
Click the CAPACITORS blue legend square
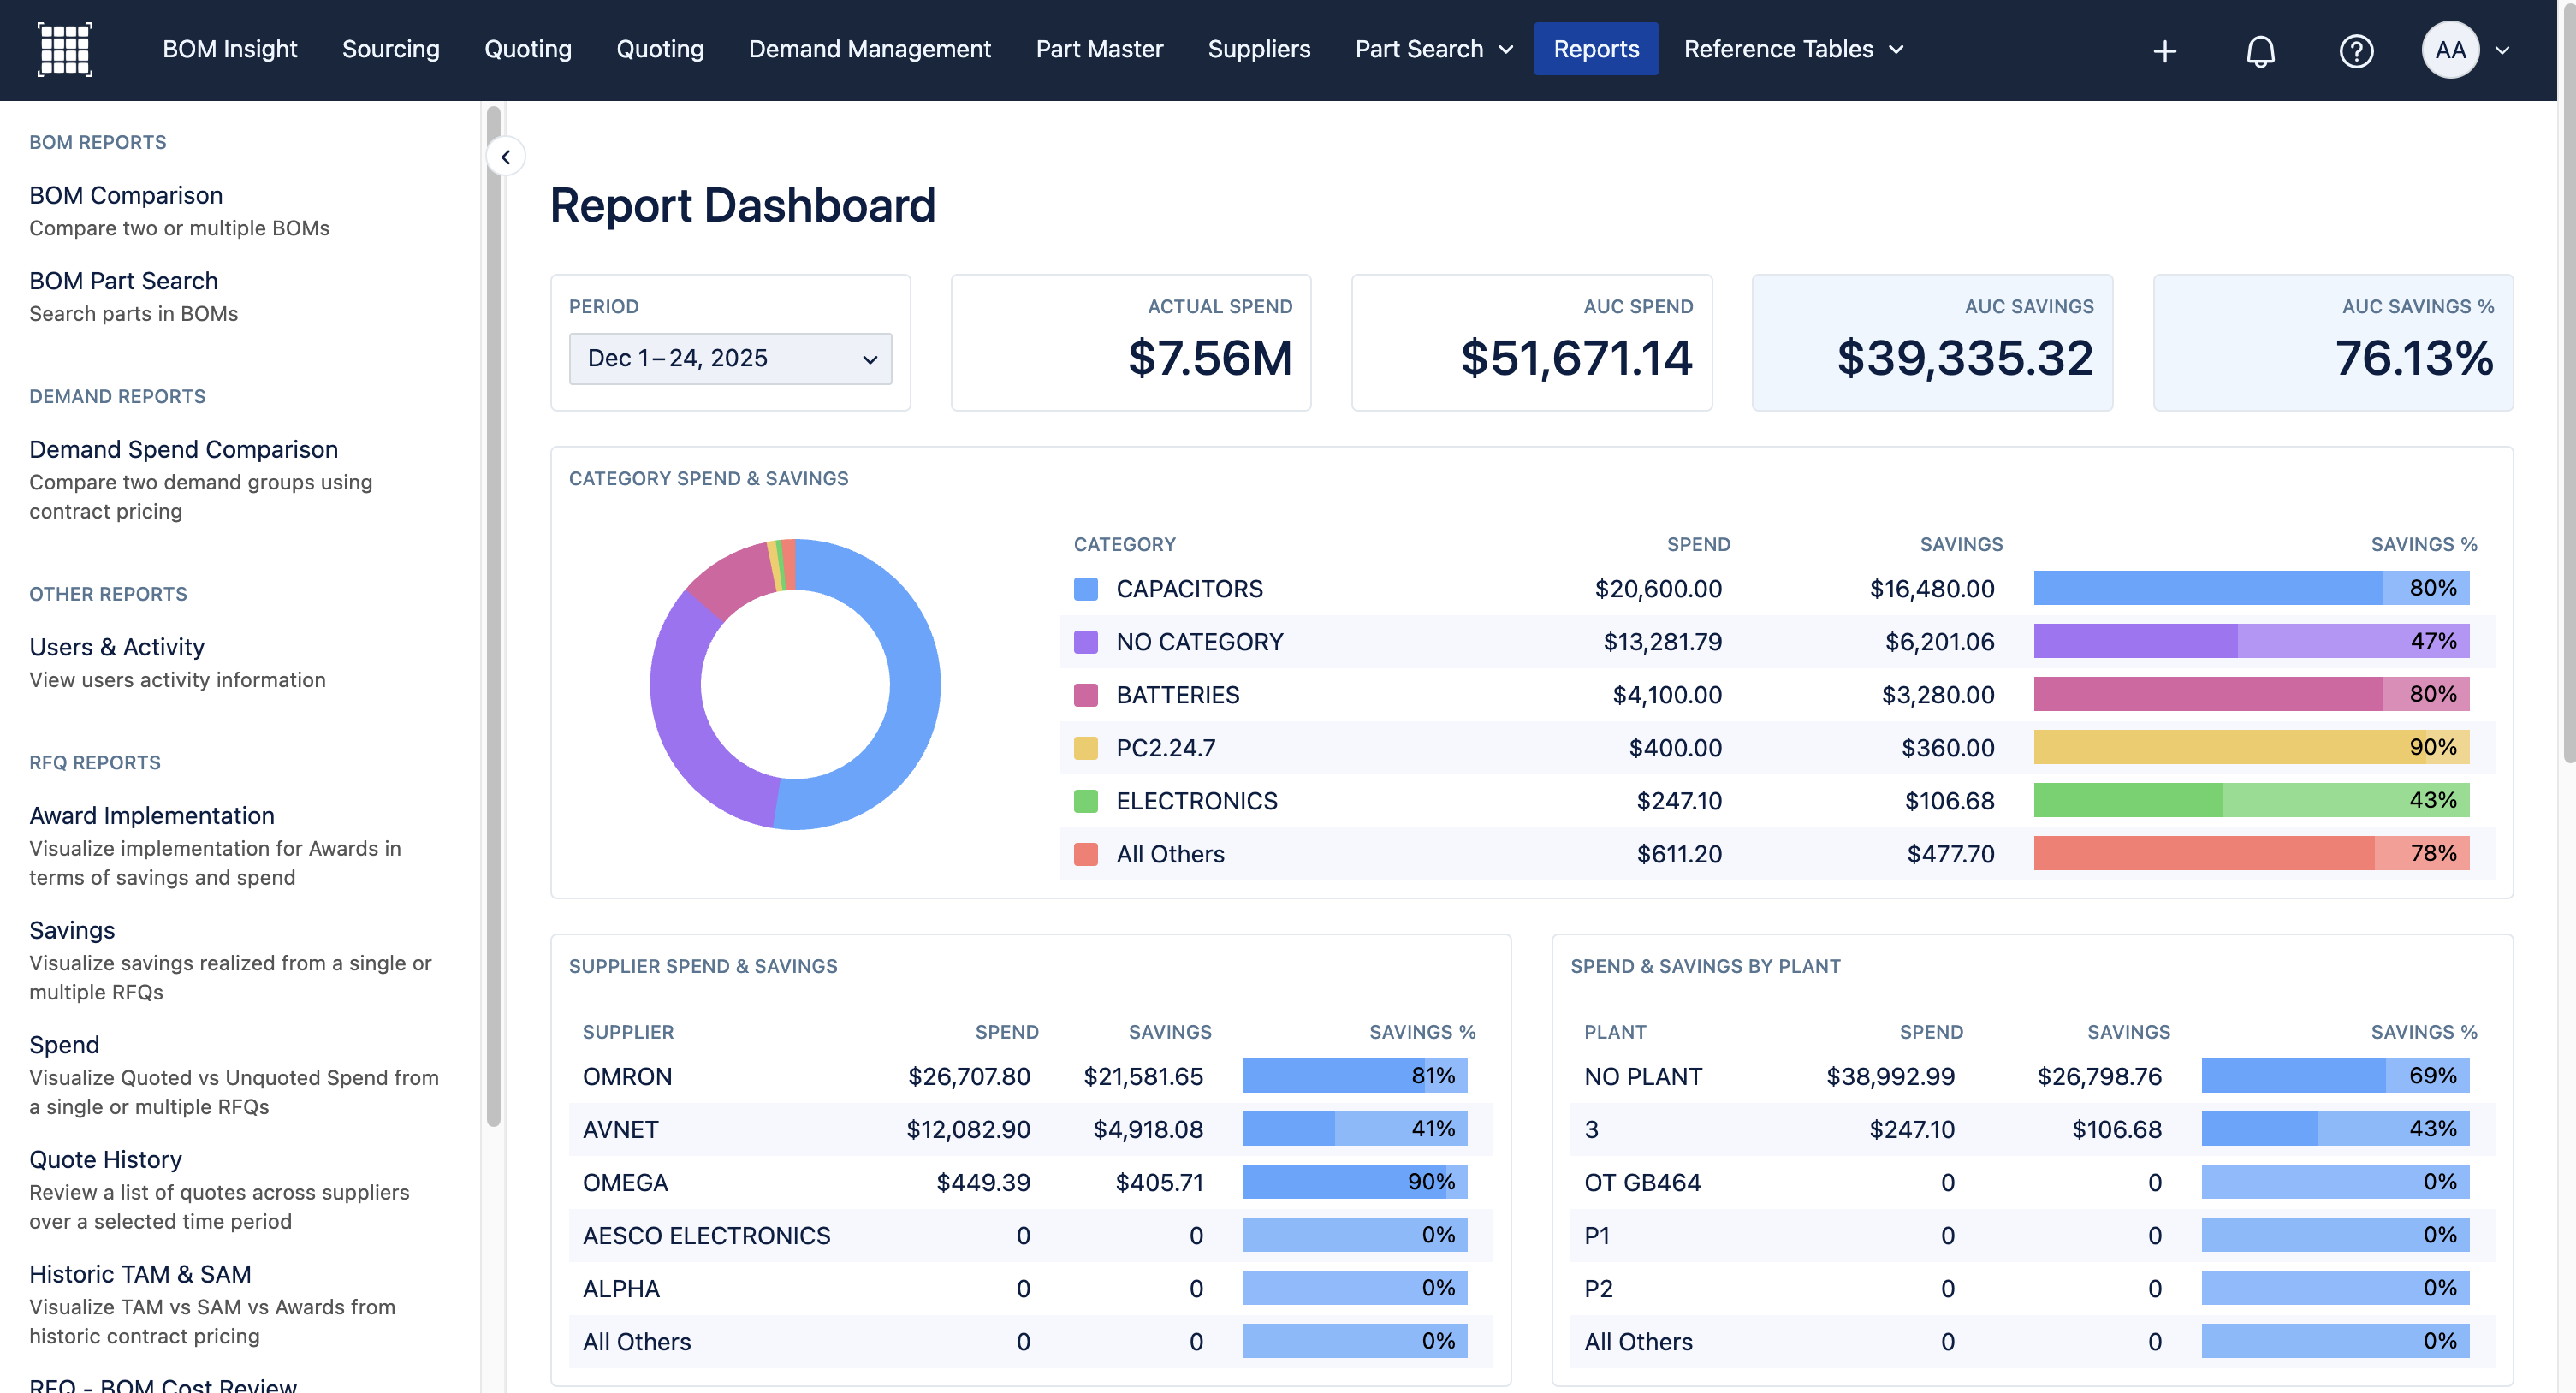(x=1085, y=589)
